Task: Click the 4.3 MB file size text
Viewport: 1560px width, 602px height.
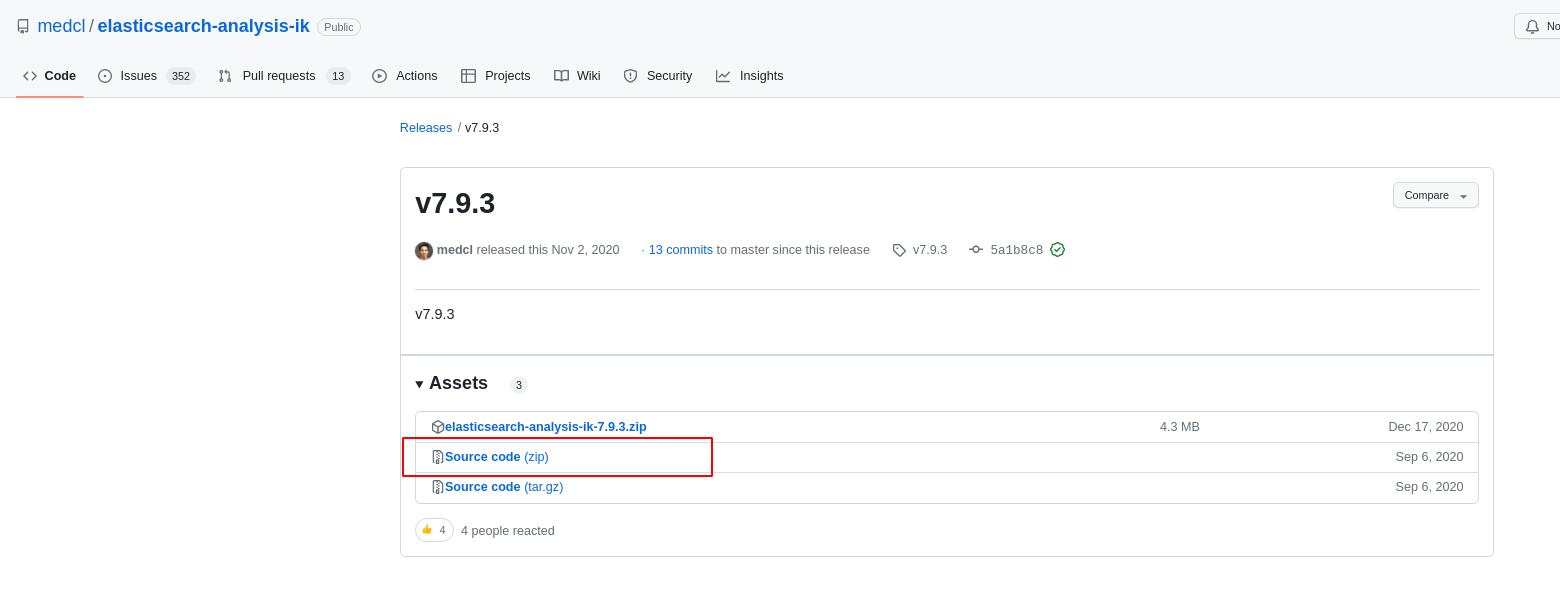Action: point(1180,427)
